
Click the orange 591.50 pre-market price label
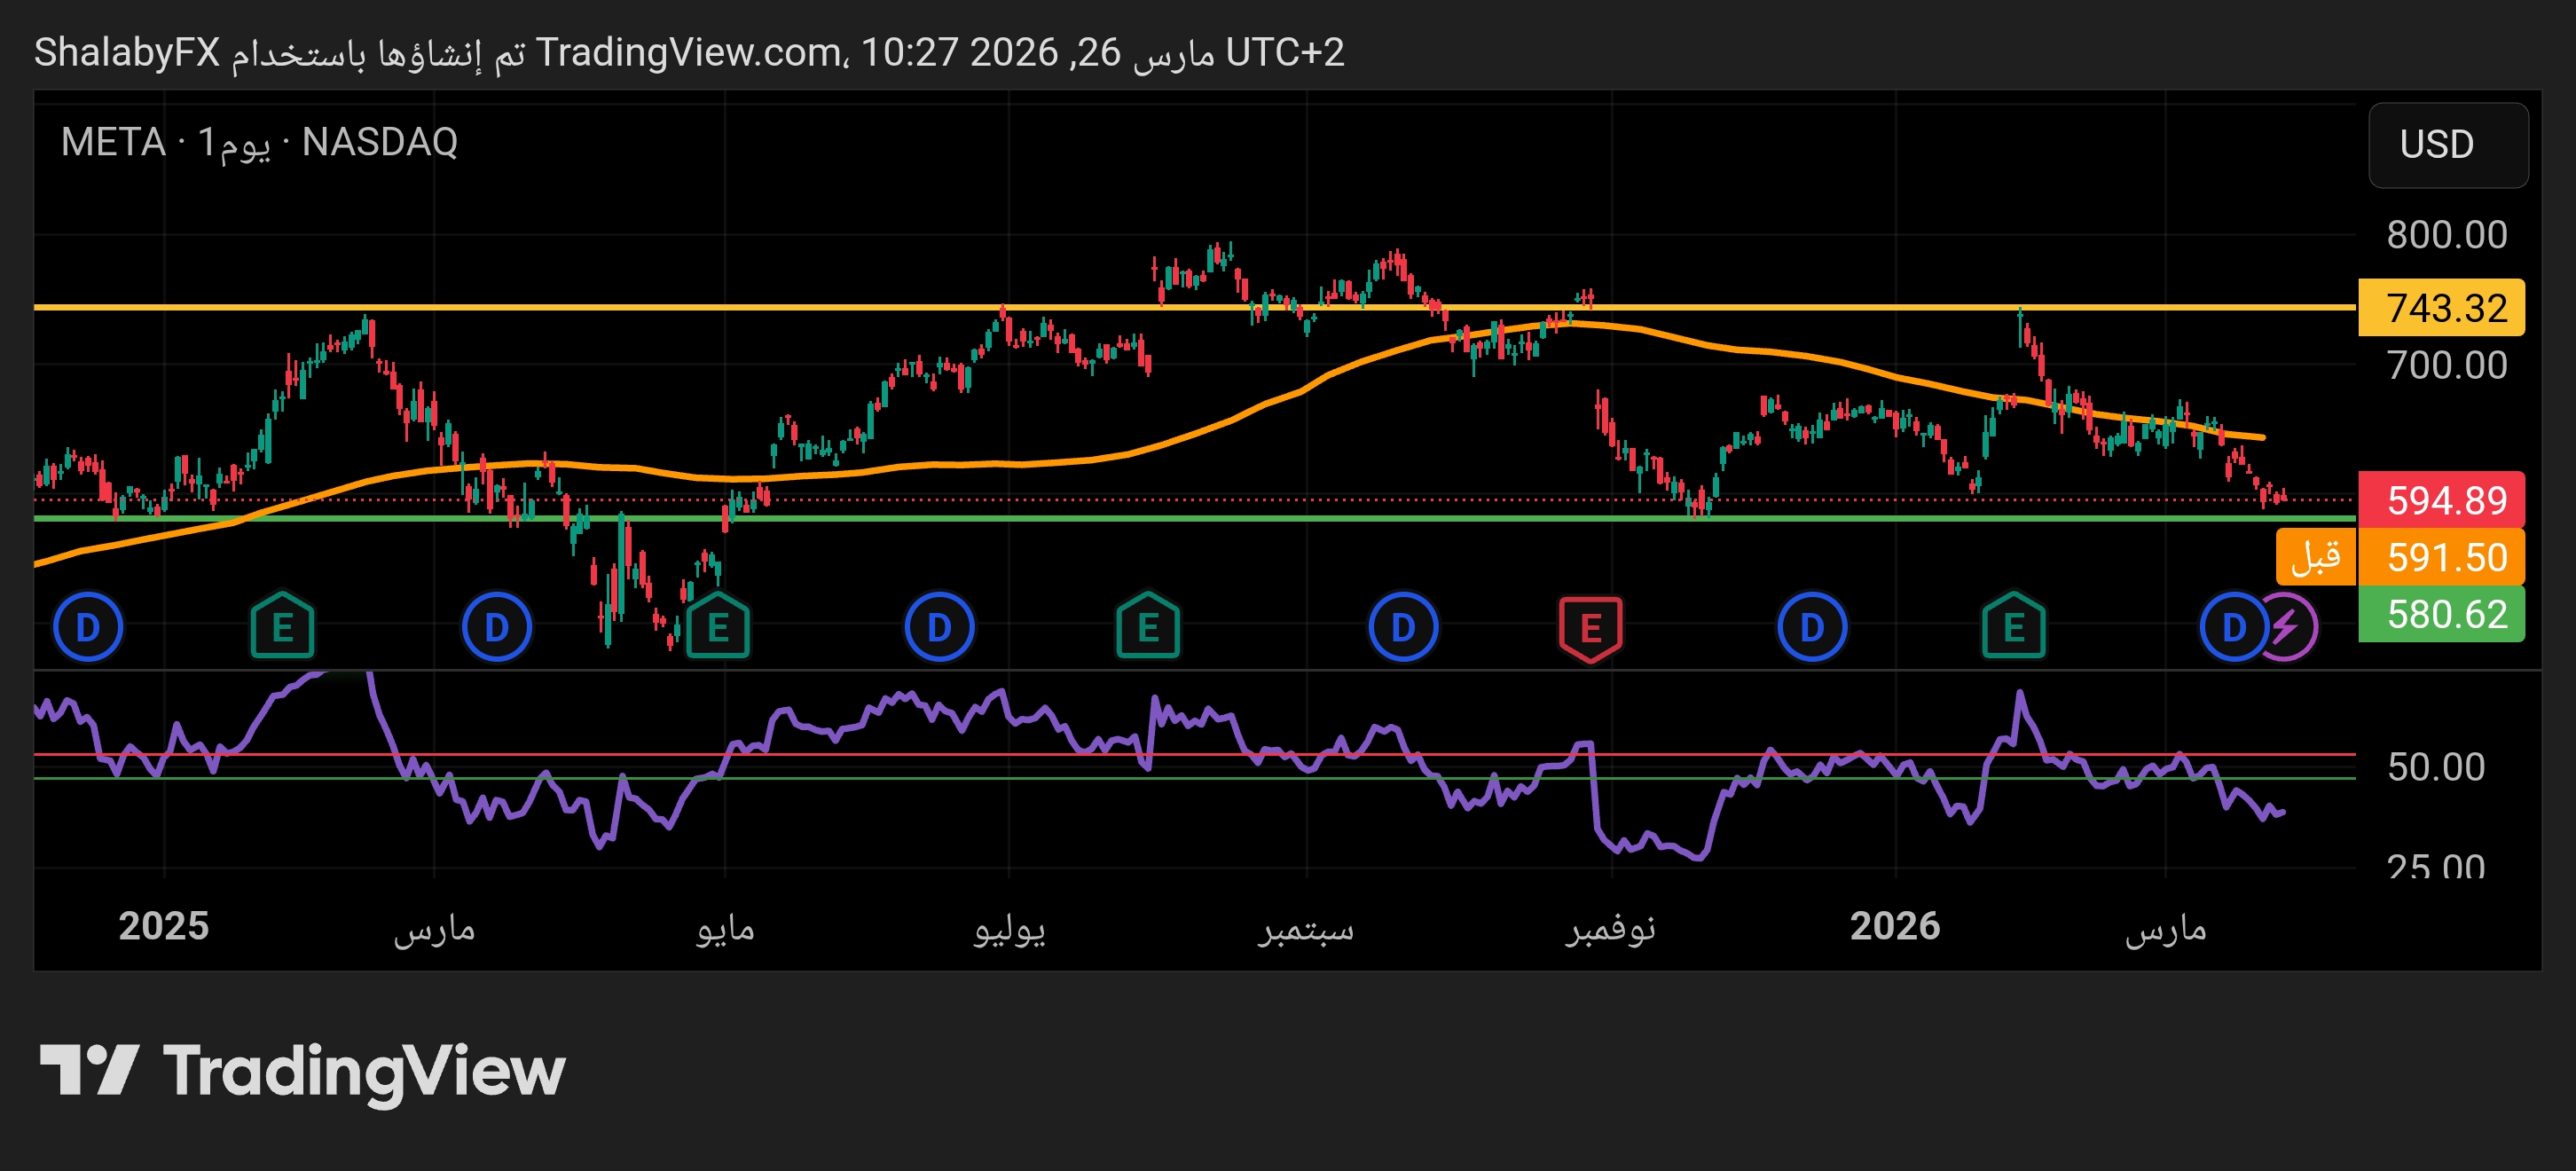pyautogui.click(x=2440, y=557)
